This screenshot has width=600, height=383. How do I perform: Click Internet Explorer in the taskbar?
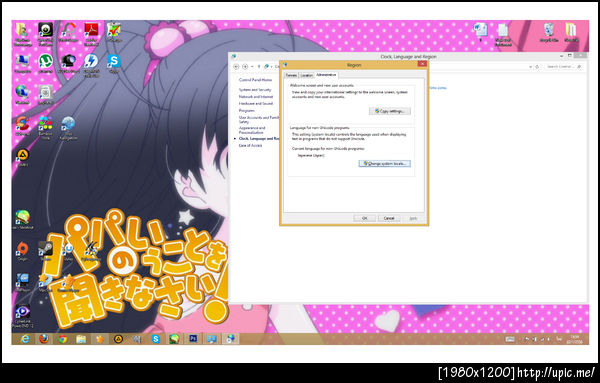[25, 339]
